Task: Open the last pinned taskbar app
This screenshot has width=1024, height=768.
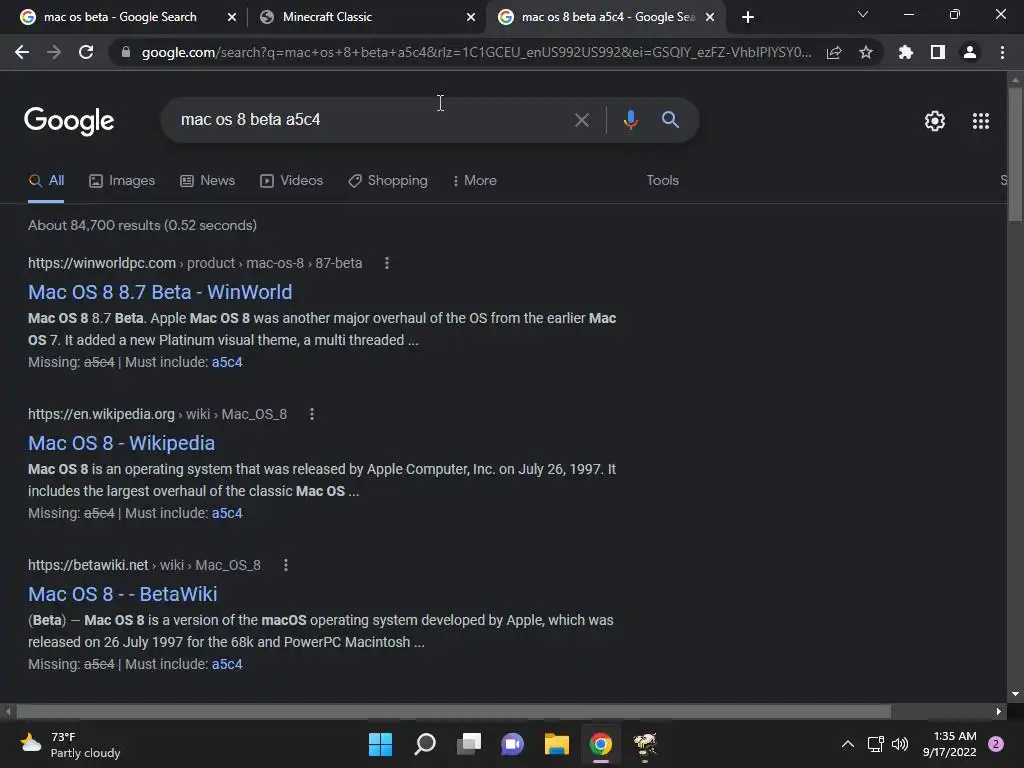Action: 645,744
